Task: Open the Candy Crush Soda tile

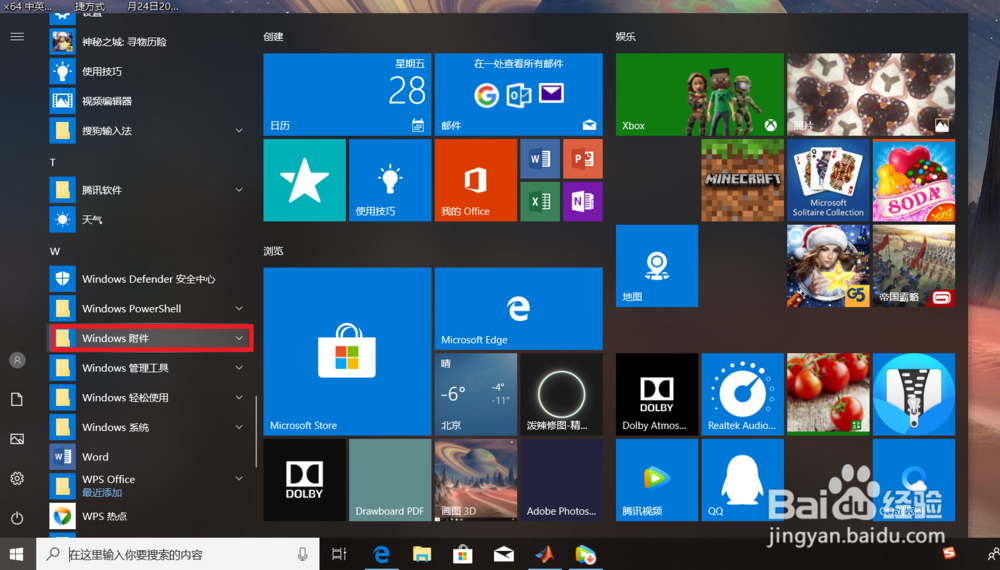Action: coord(914,180)
